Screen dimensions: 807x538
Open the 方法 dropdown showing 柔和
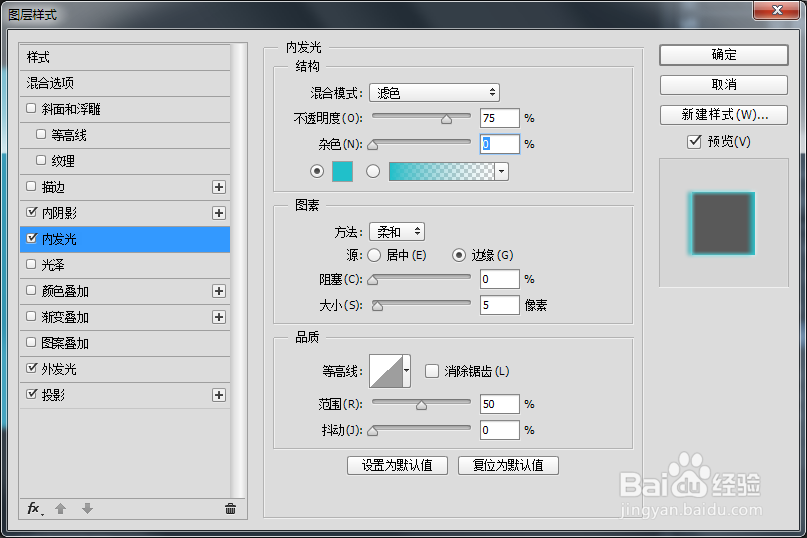pos(397,232)
